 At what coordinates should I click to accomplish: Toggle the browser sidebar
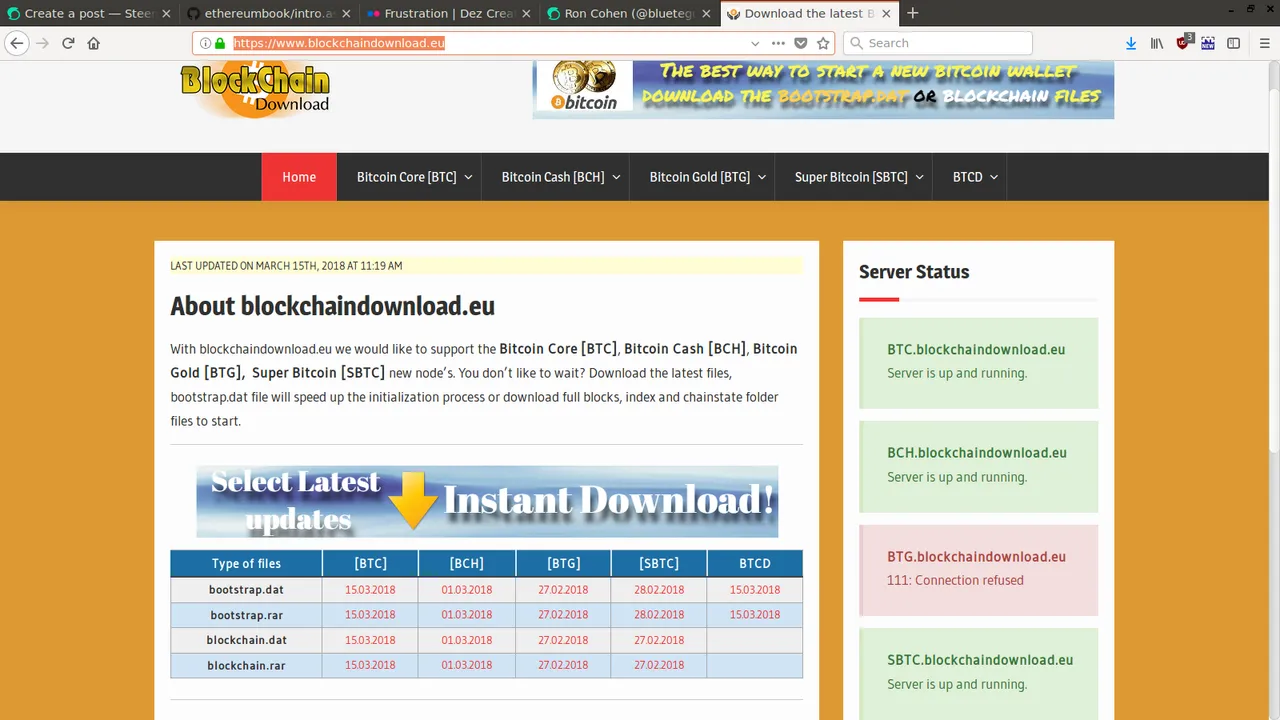coord(1233,43)
